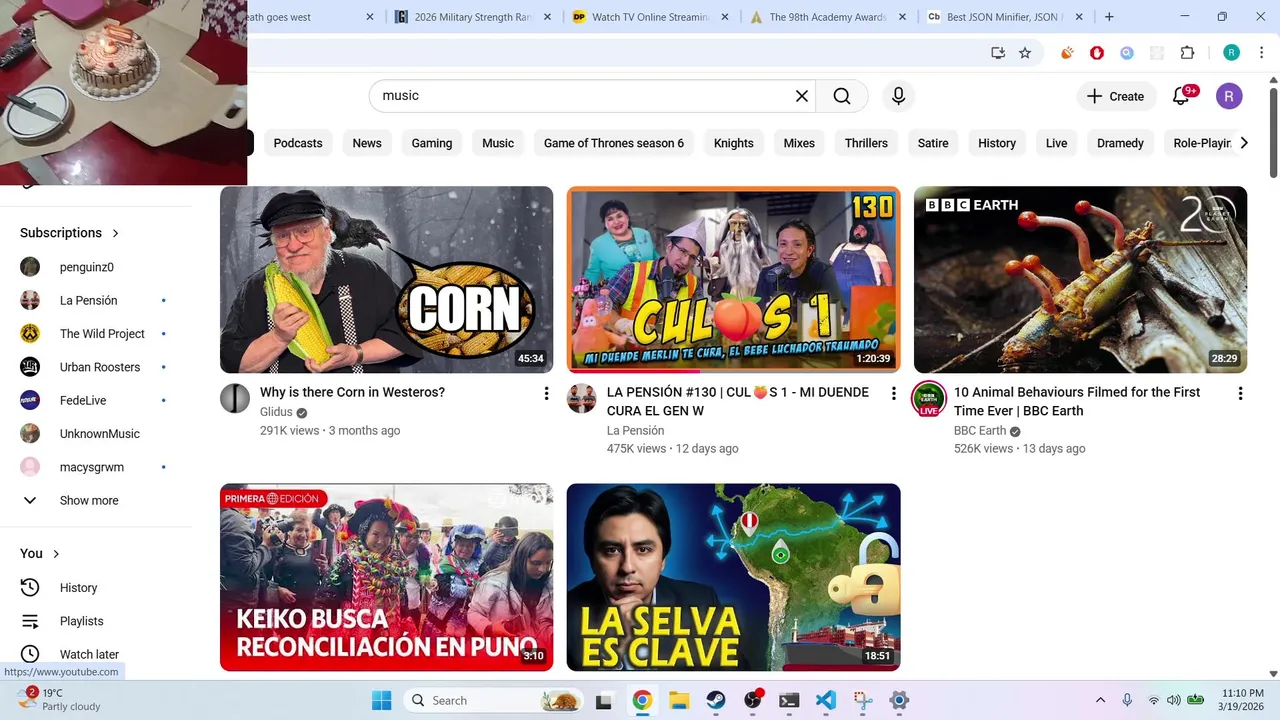Image resolution: width=1280 pixels, height=720 pixels.
Task: Open the red stop-hand ad blocker extension
Action: click(x=1097, y=53)
